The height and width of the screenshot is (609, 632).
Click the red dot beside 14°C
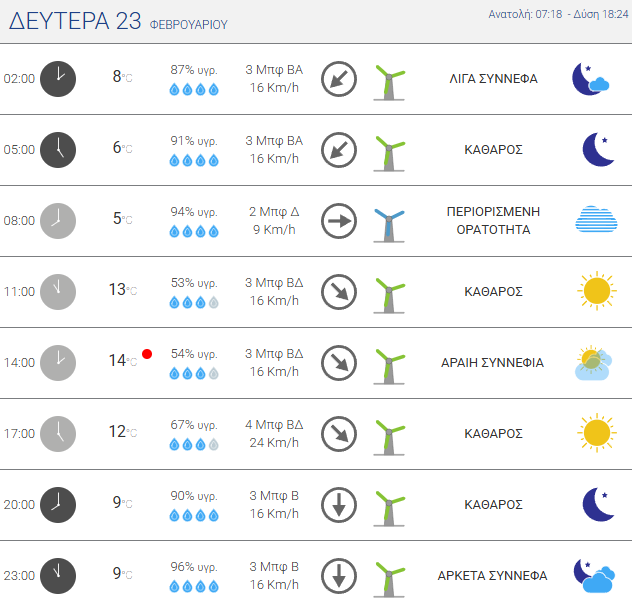(147, 353)
